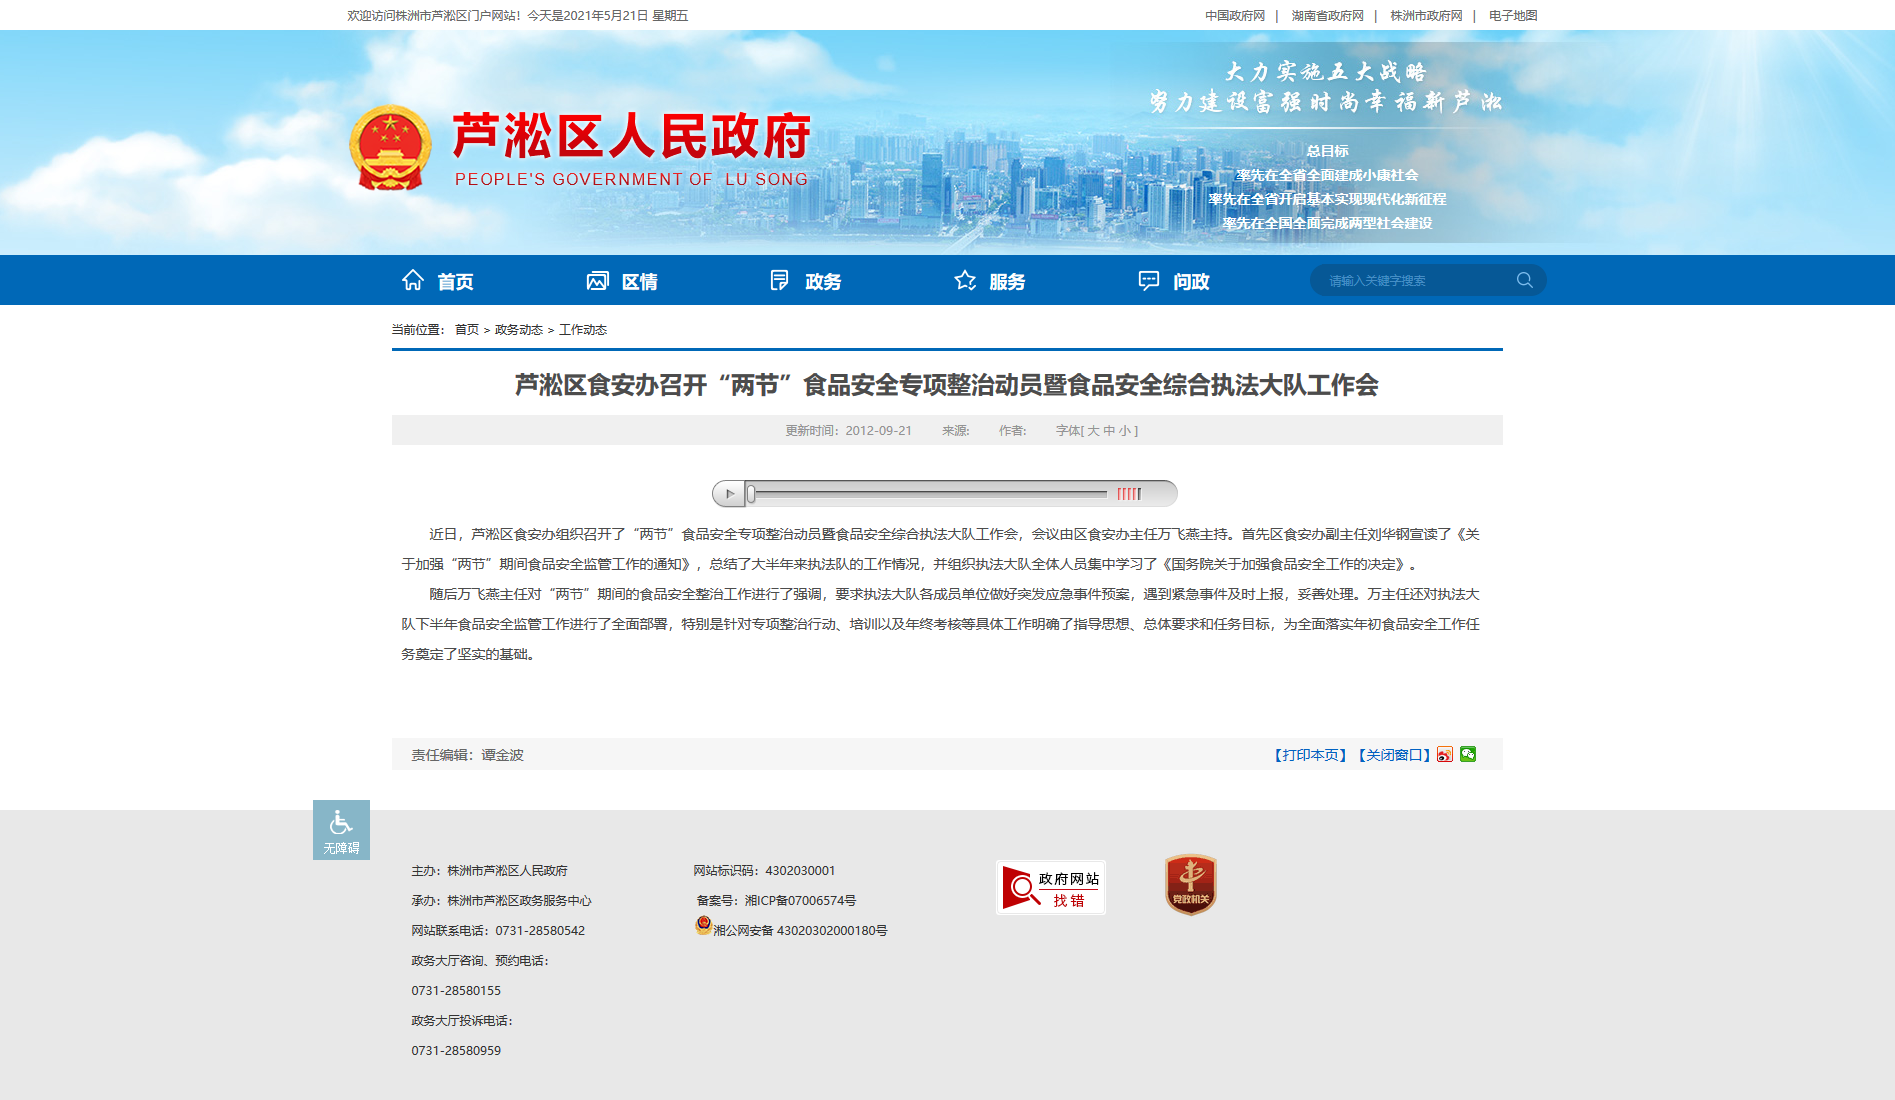Open the 政府网站找错 error report image
Viewport: 1895px width, 1100px height.
[x=1051, y=887]
